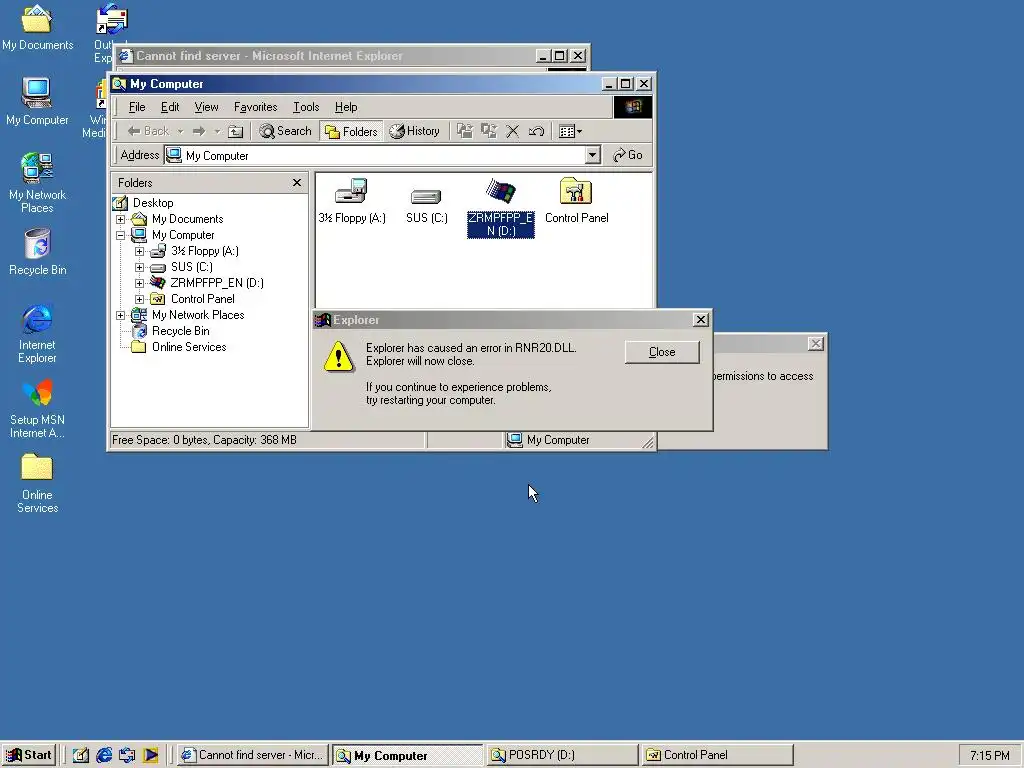This screenshot has height=768, width=1024.
Task: Expand Control Panel tree node
Action: pos(140,299)
